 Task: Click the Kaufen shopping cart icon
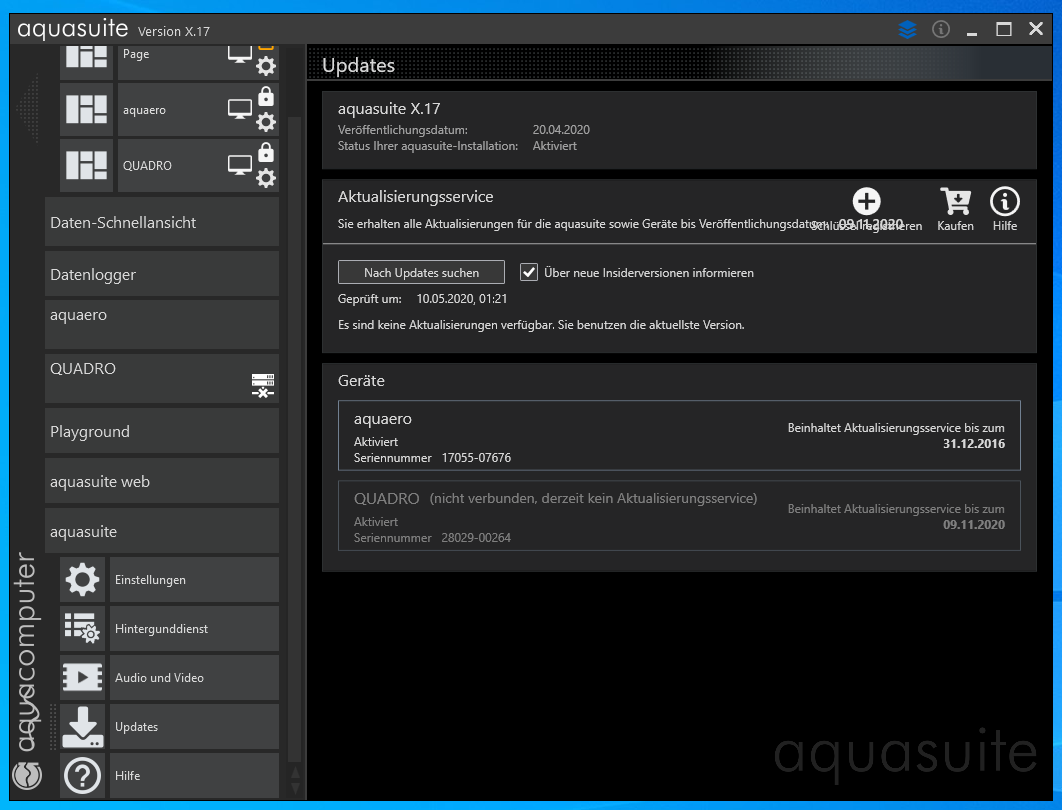pyautogui.click(x=955, y=203)
